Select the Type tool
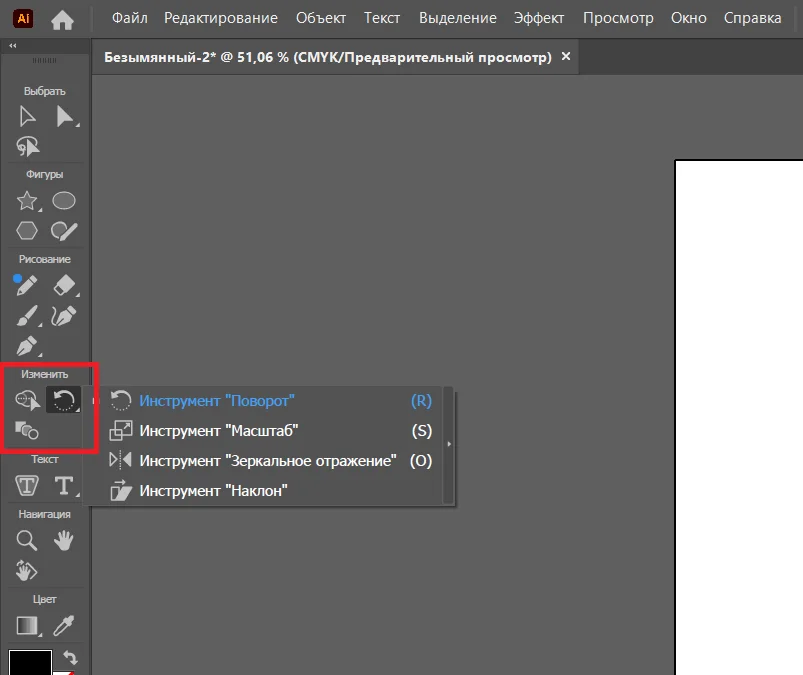This screenshot has height=675, width=803. pyautogui.click(x=64, y=485)
